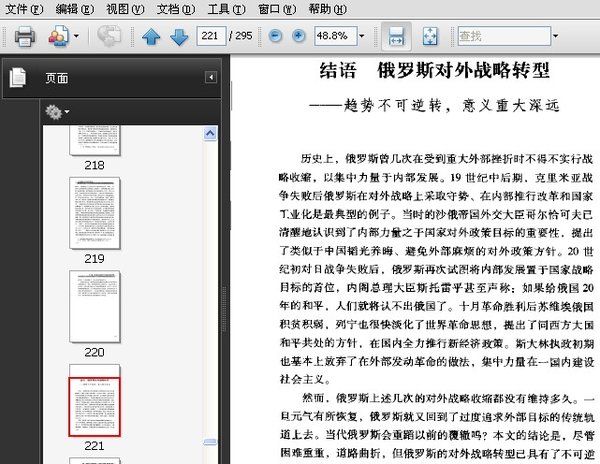Open the find options dropdown arrow
600x464 pixels.
556,36
